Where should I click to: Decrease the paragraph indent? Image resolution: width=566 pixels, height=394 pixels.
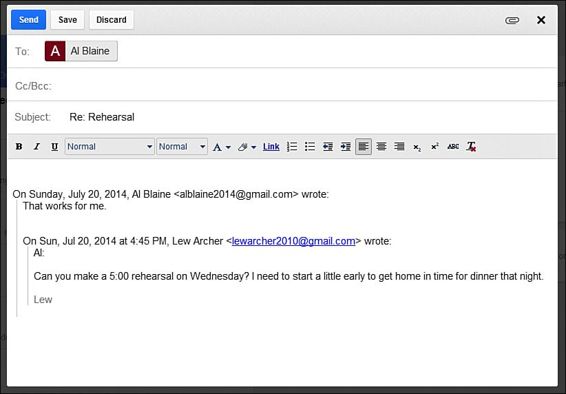pyautogui.click(x=328, y=146)
